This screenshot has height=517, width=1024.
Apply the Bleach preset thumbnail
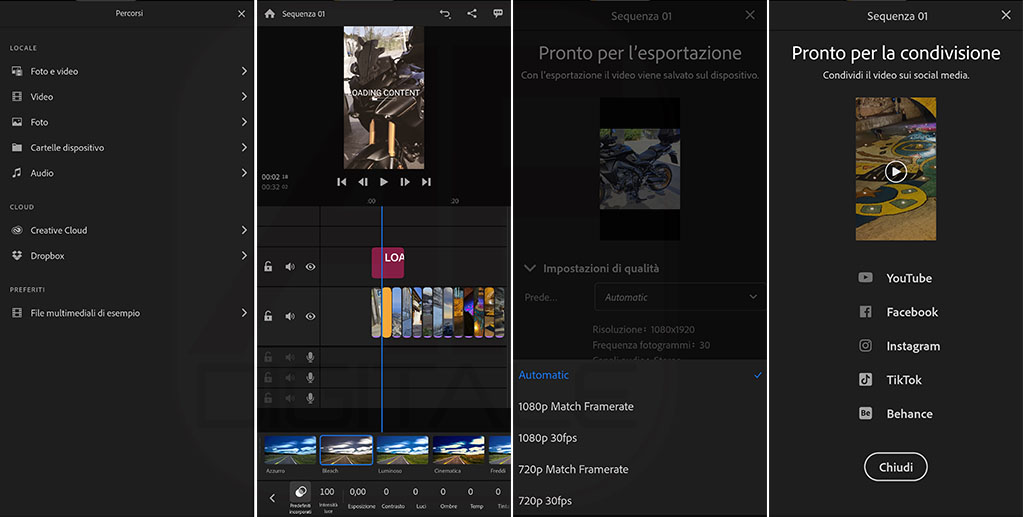346,450
